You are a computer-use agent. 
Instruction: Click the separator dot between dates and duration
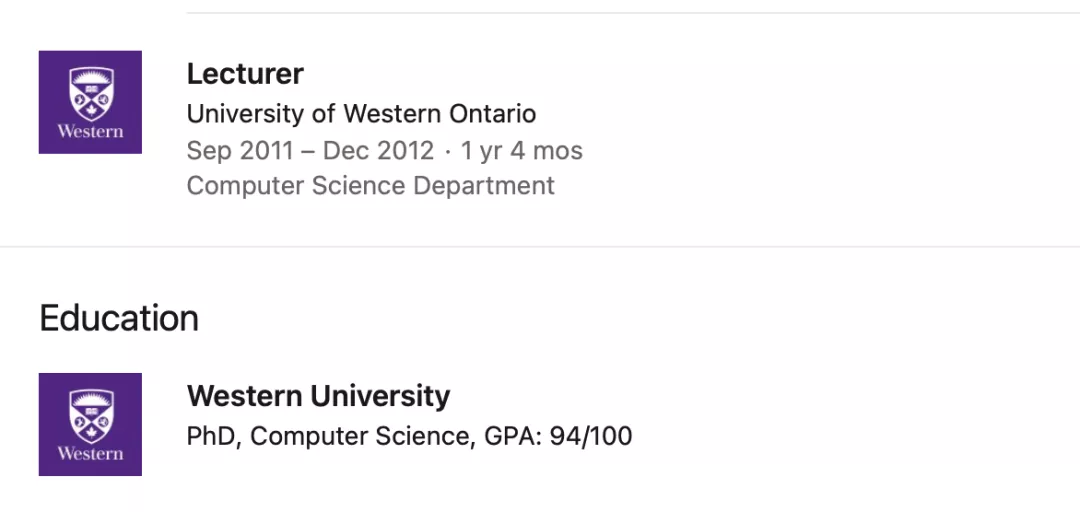[x=448, y=152]
